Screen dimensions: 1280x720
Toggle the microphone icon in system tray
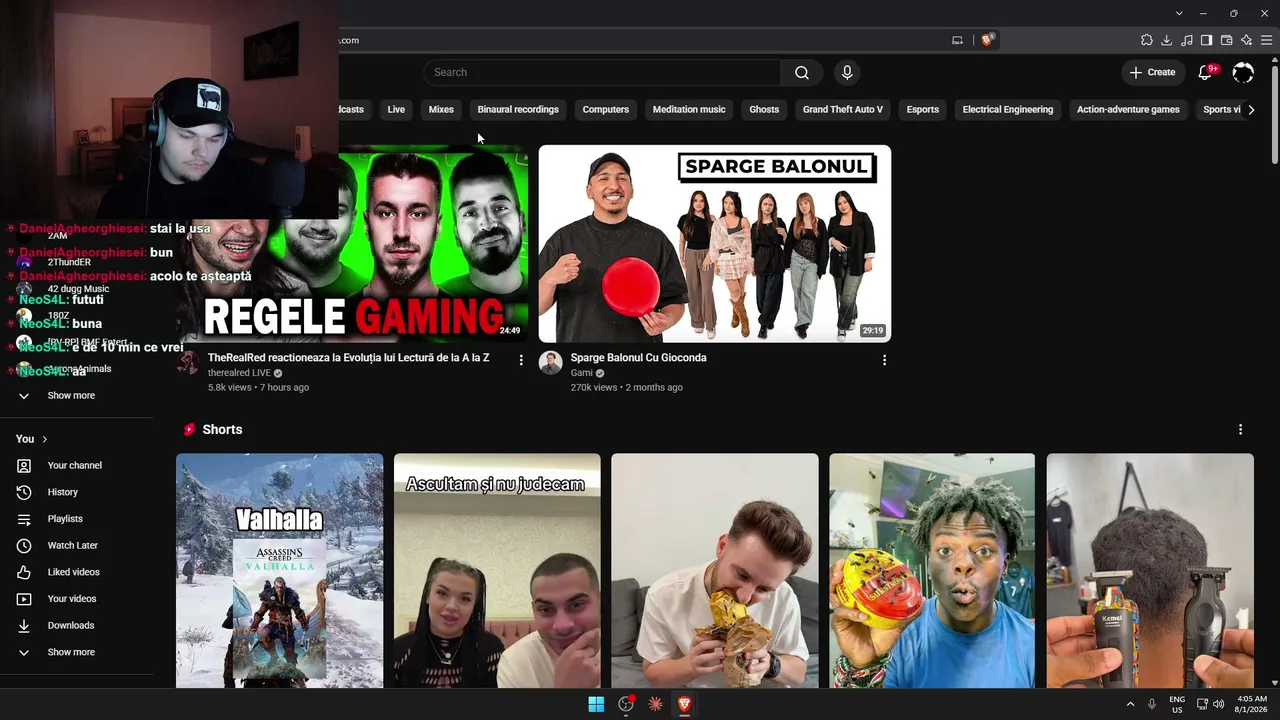pyautogui.click(x=1152, y=704)
